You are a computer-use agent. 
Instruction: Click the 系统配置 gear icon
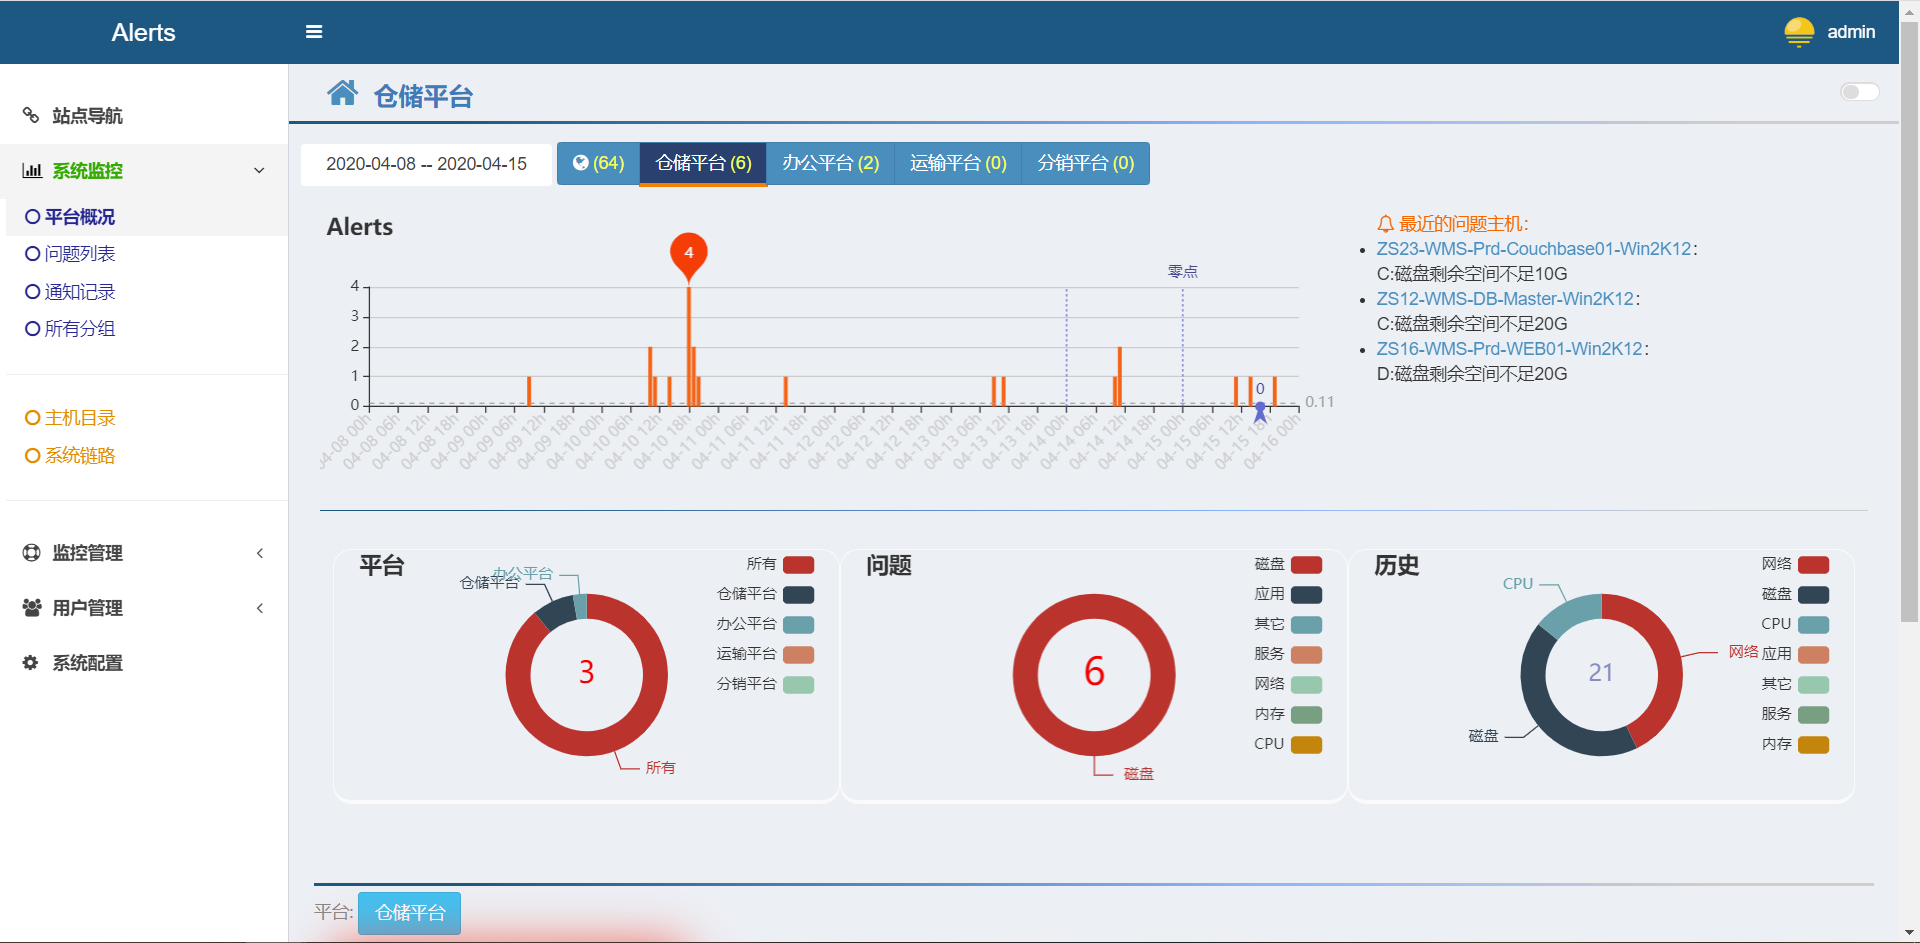[31, 662]
